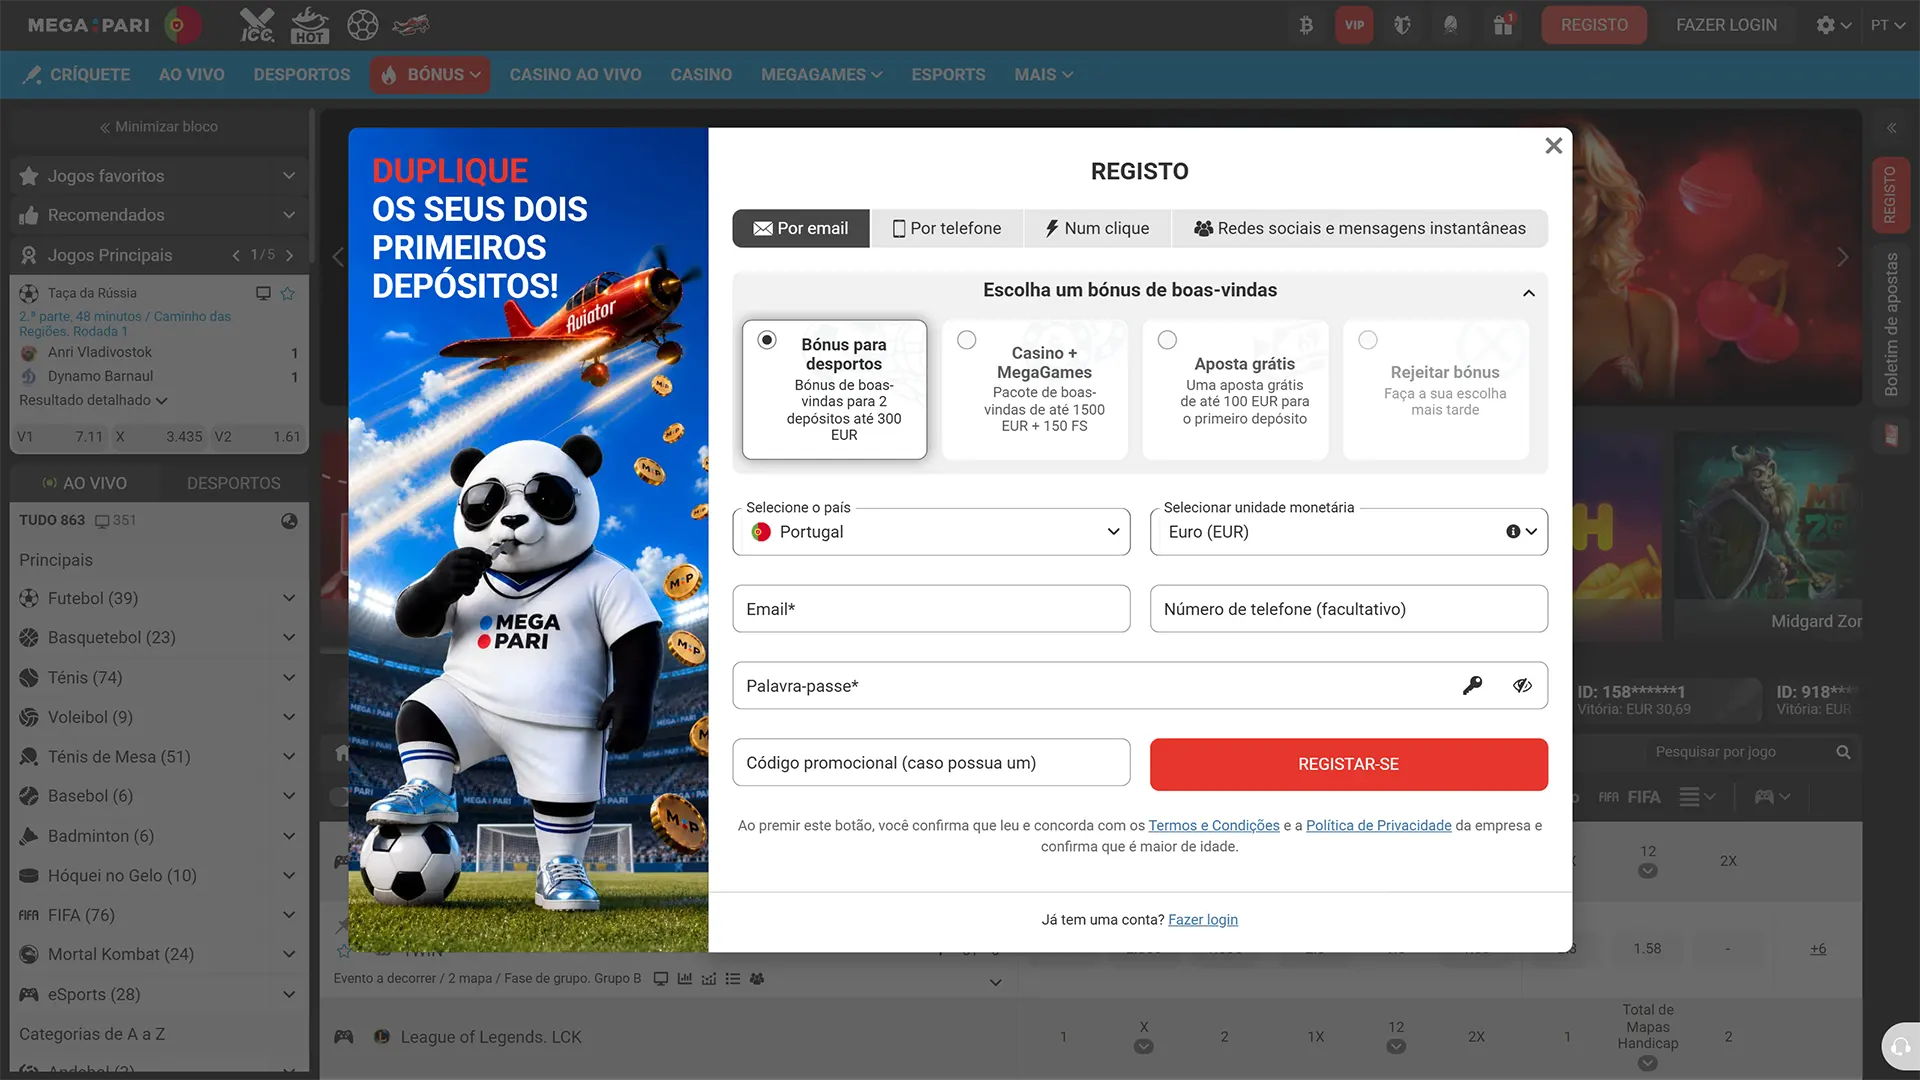Switch to Por email registration tab
The image size is (1920, 1080).
[x=801, y=228]
